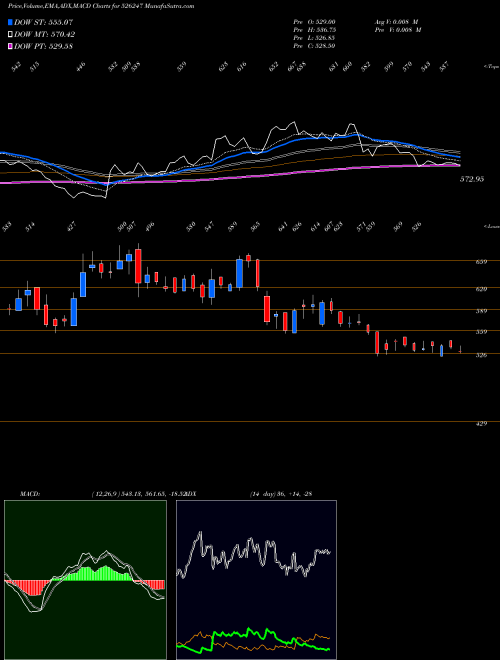Image resolution: width=500 pixels, height=660 pixels.
Task: Click the 'MACD:' indicator heading
Action: click(29, 494)
